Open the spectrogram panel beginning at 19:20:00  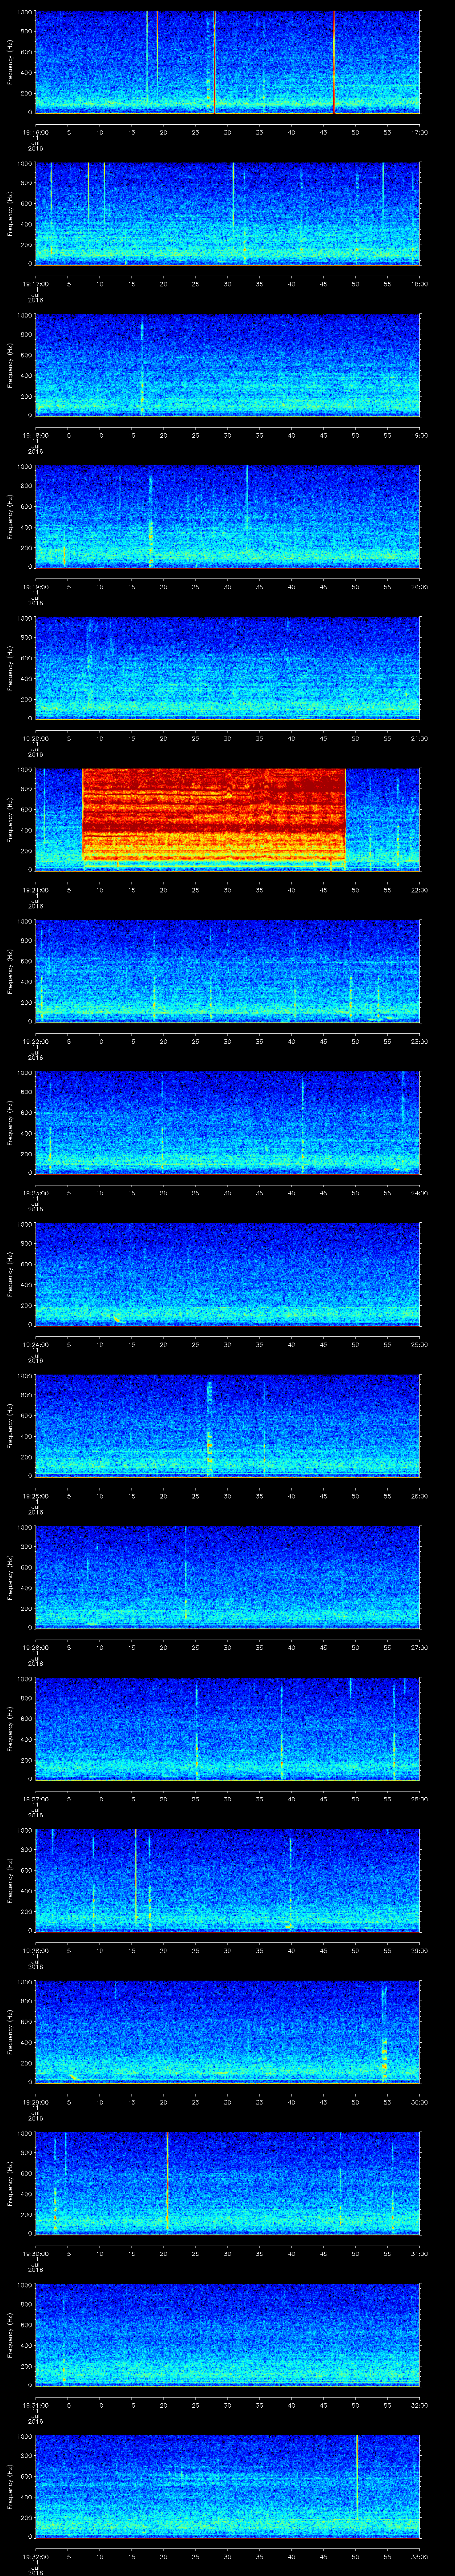[227, 668]
